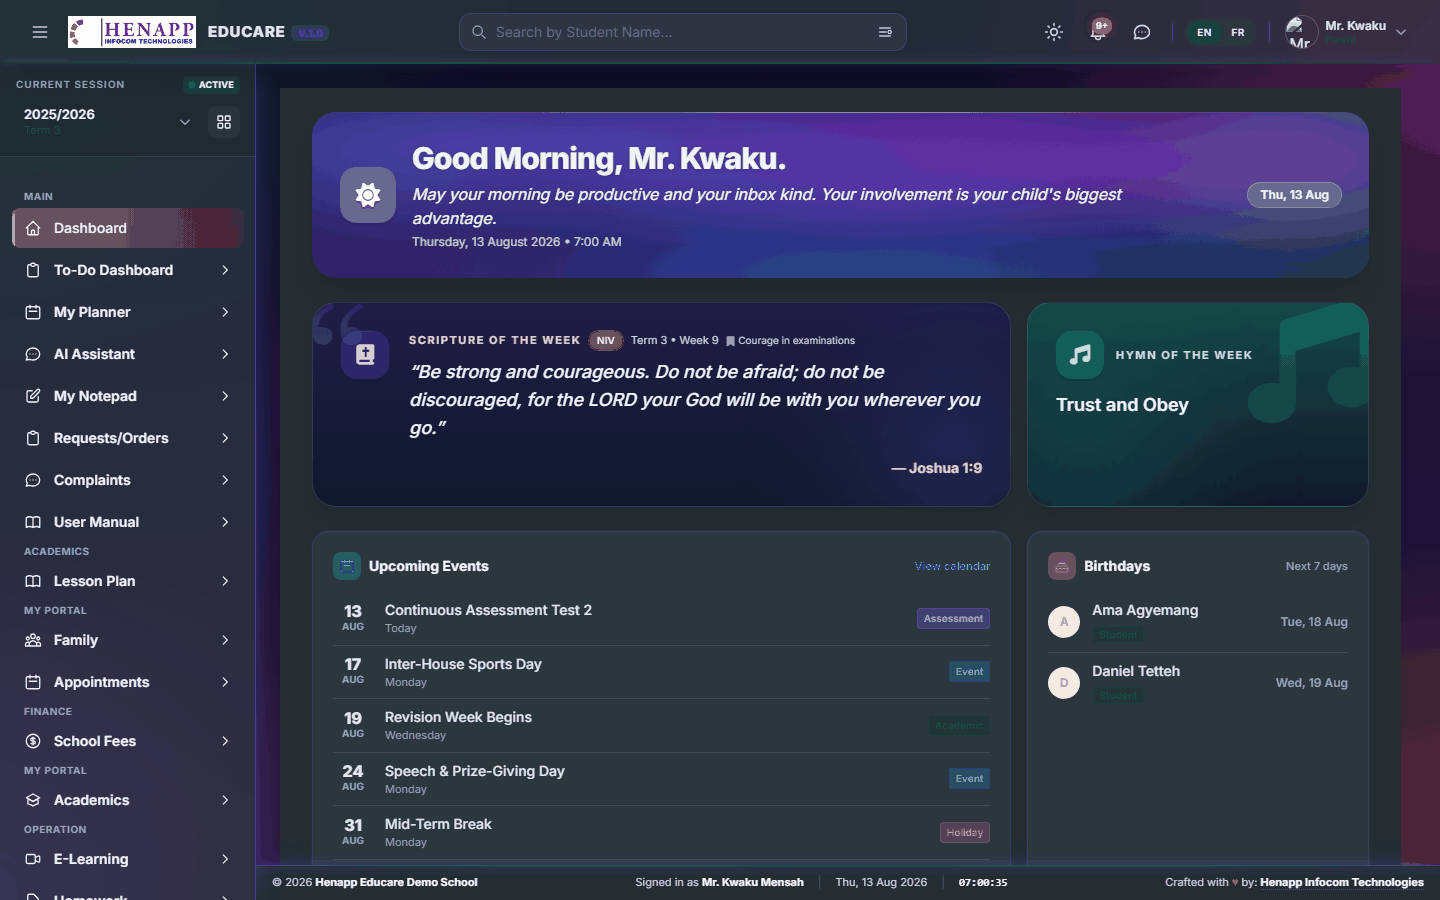Open Speech & Prize-Giving Day event
The height and width of the screenshot is (900, 1440).
(661, 779)
